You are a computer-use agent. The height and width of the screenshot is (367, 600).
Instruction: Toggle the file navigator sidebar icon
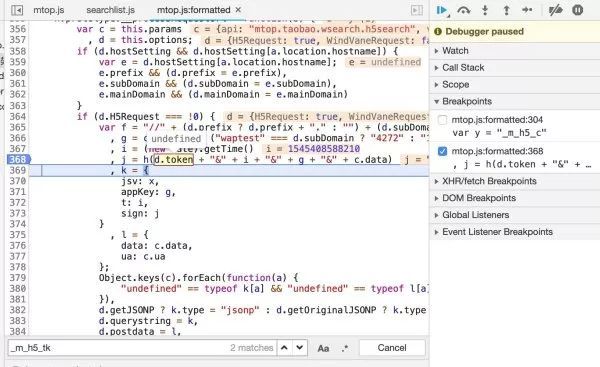point(17,10)
